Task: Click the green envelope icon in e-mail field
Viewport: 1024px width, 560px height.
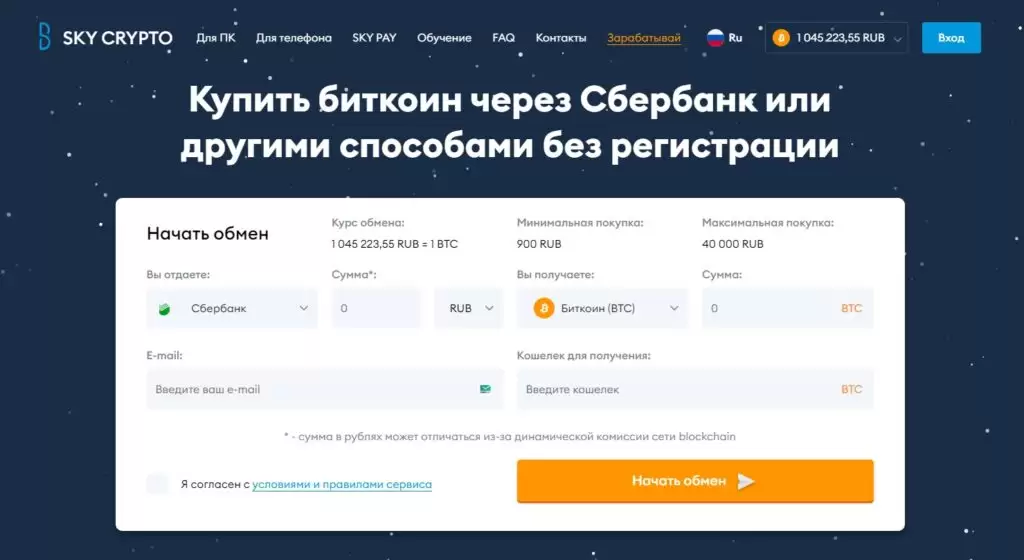Action: (485, 389)
